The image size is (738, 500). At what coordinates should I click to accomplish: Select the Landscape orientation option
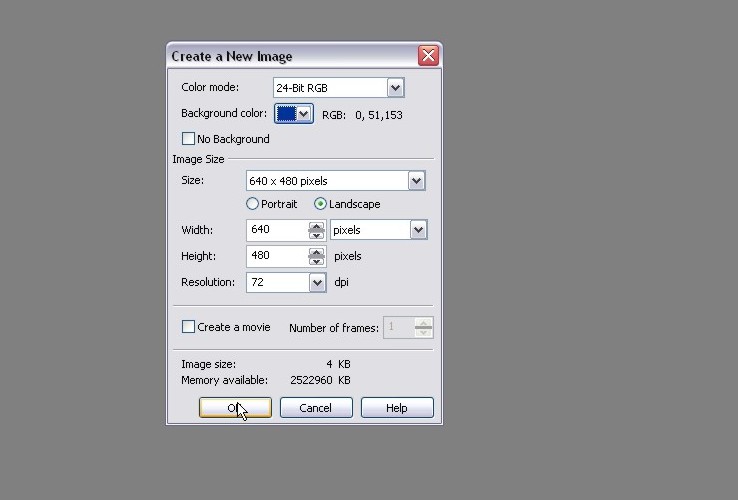(321, 204)
